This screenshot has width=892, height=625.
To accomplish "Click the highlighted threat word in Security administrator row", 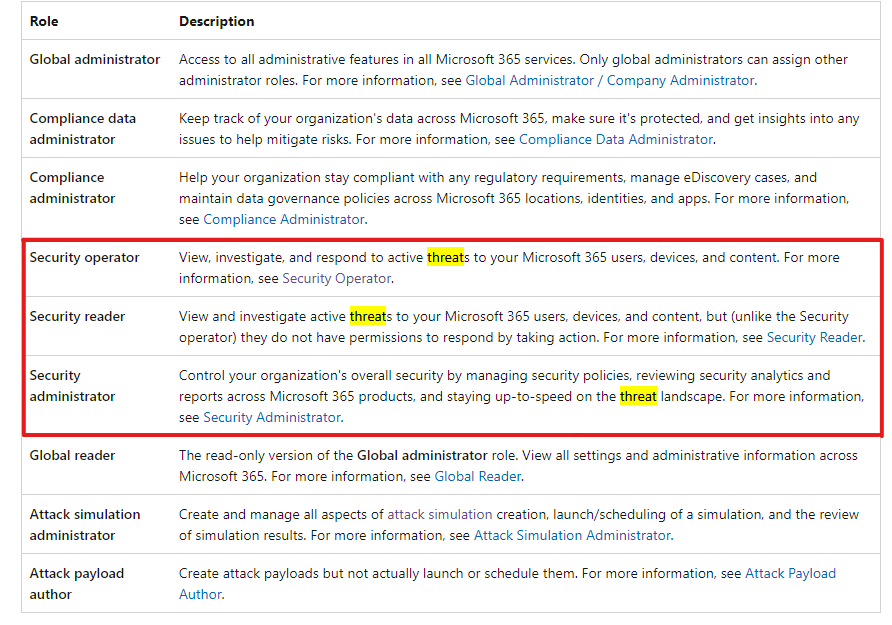I will [x=638, y=396].
